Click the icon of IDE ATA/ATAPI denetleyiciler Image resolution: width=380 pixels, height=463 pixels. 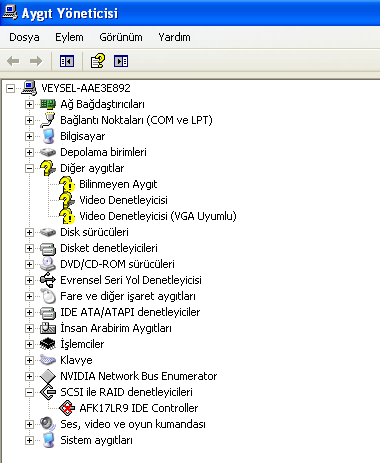tap(48, 313)
